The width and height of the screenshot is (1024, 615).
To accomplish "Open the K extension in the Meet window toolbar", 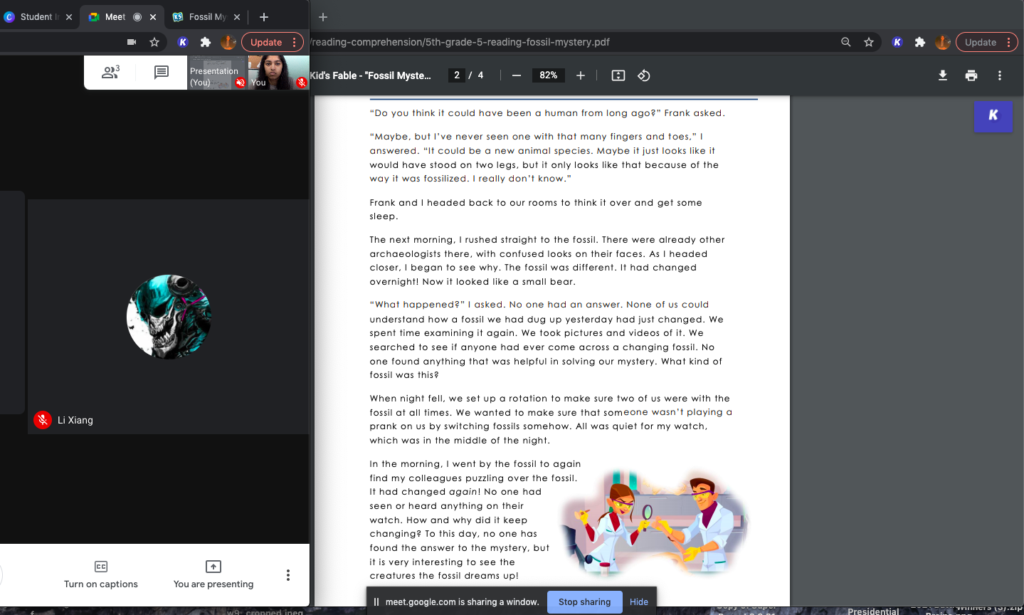I will point(183,42).
